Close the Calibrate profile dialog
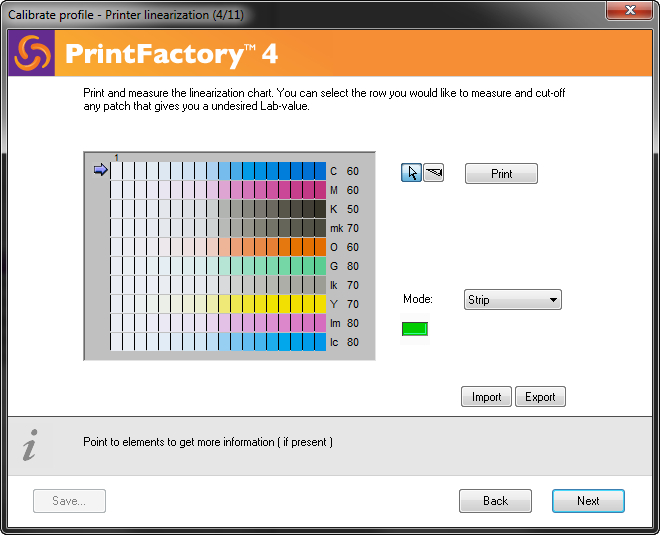This screenshot has width=660, height=535. click(630, 10)
